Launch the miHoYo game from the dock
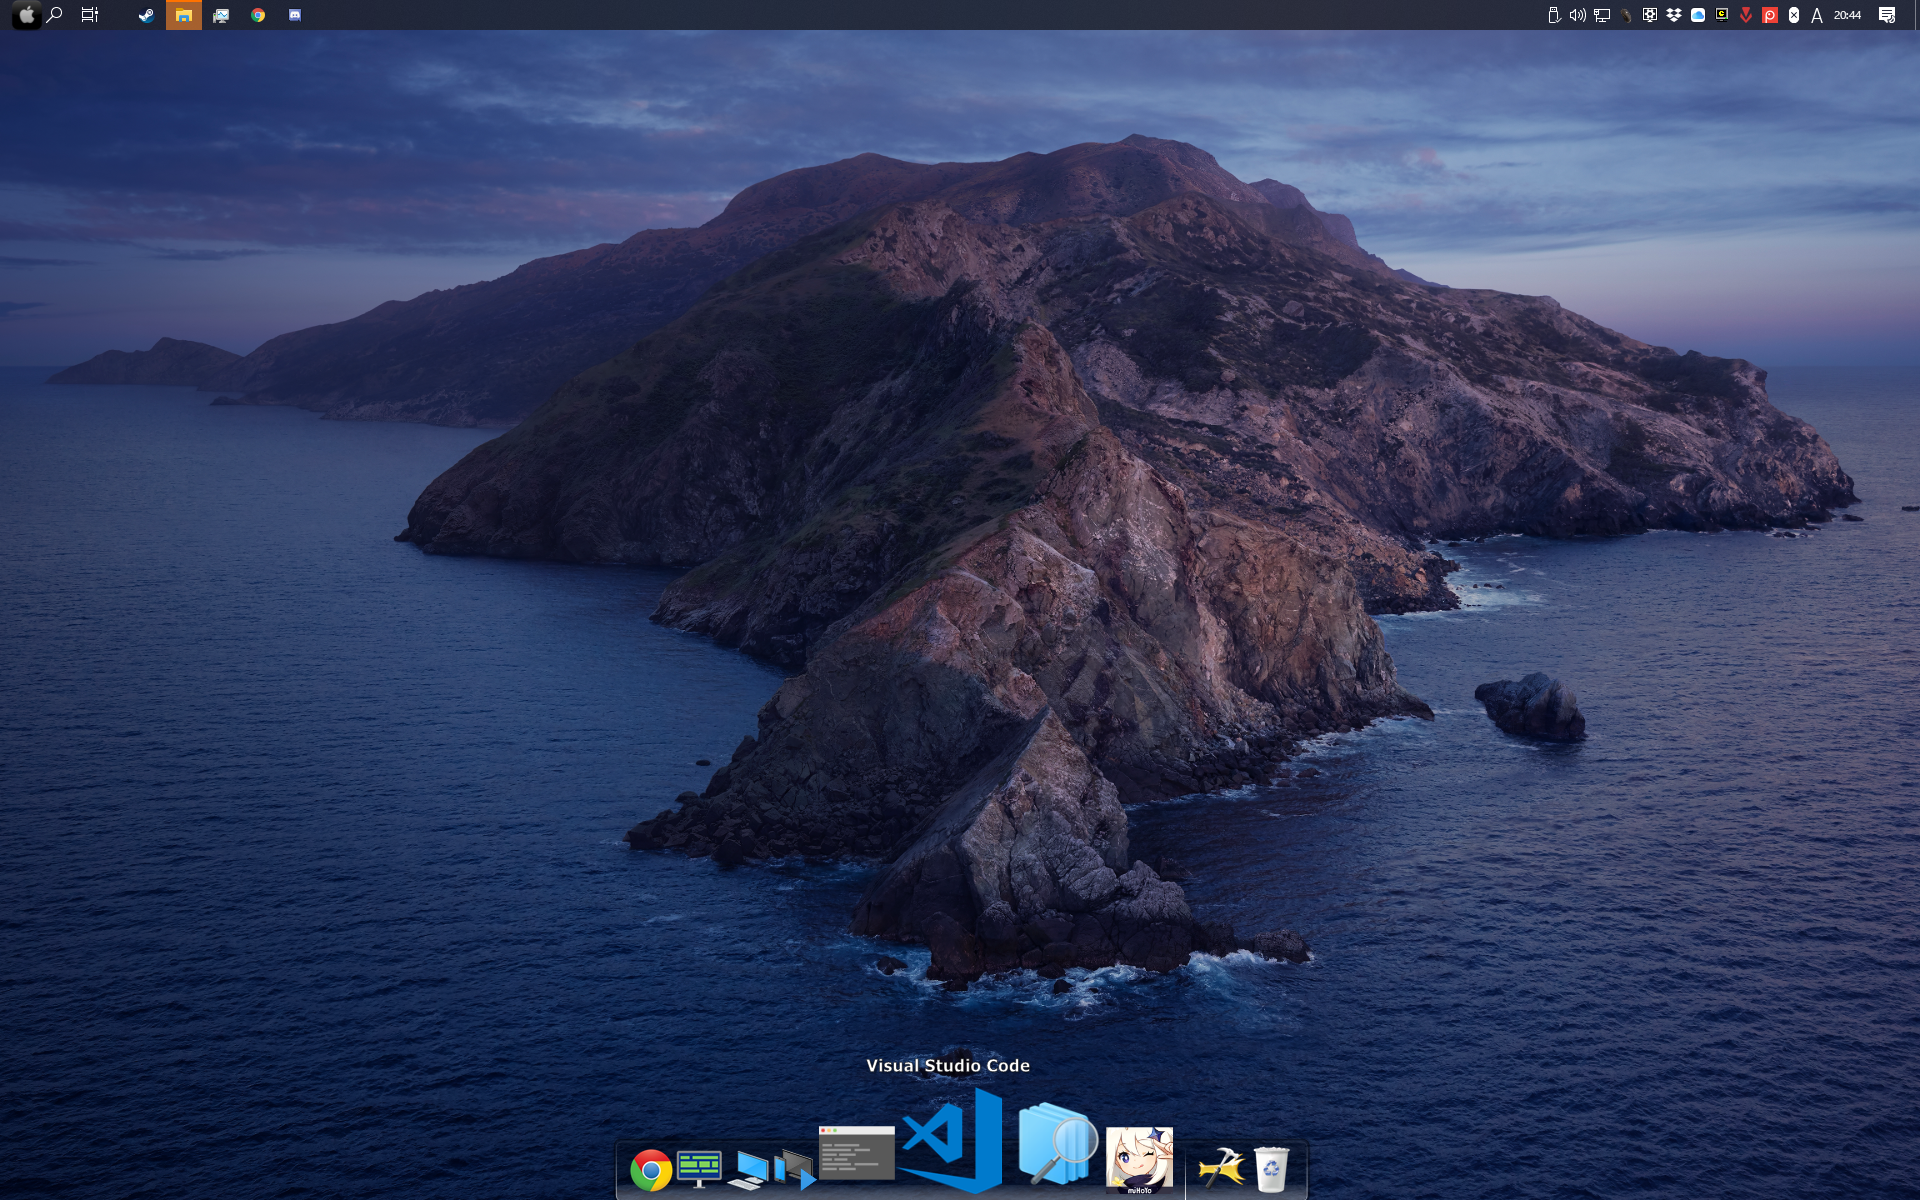 1139,1160
